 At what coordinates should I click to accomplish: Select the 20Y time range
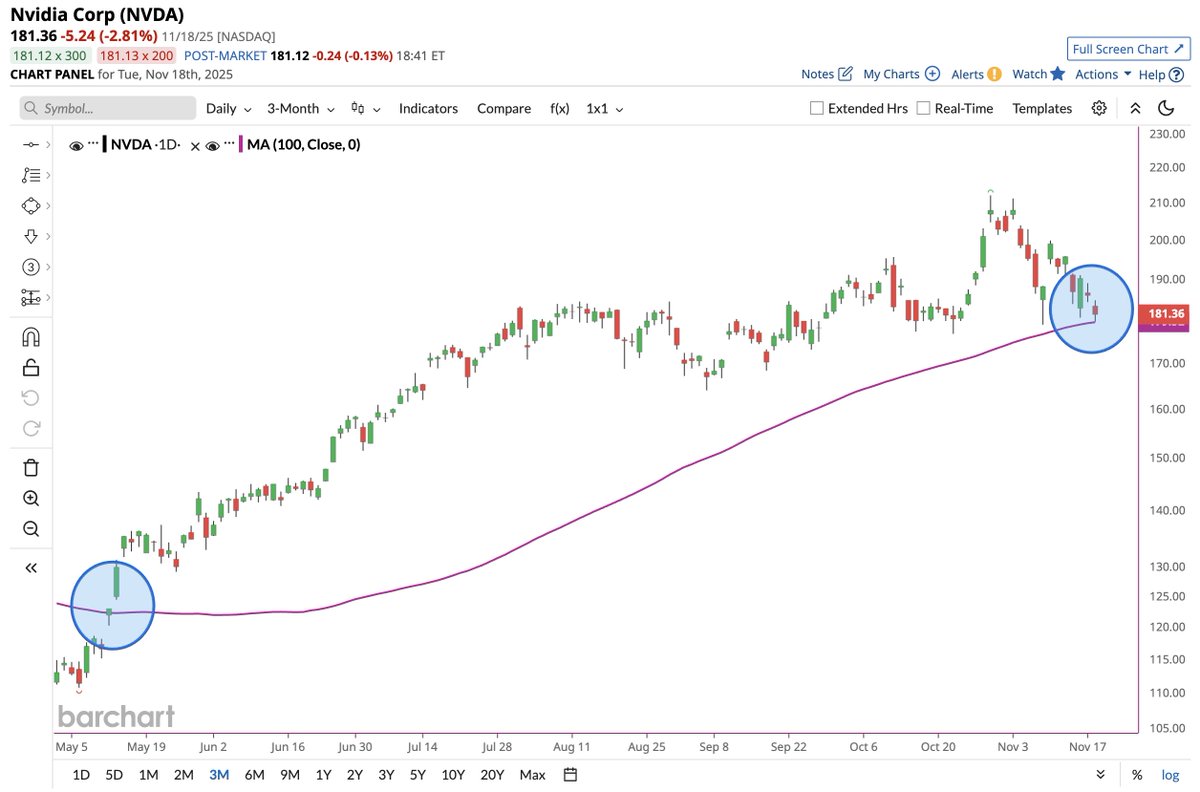point(491,775)
